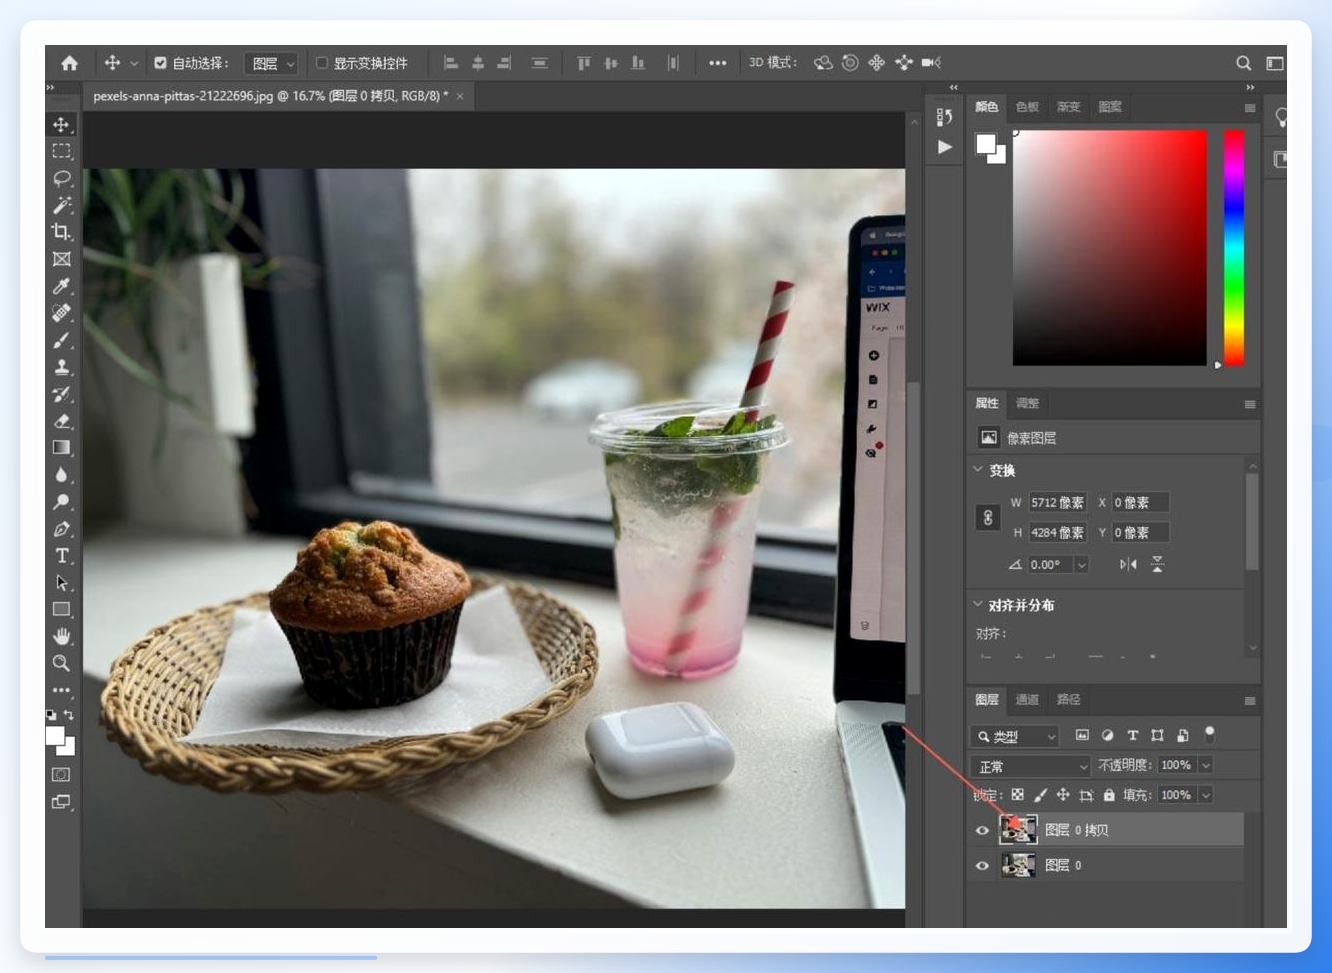The image size is (1332, 973).
Task: Select the Eraser tool
Action: click(62, 421)
